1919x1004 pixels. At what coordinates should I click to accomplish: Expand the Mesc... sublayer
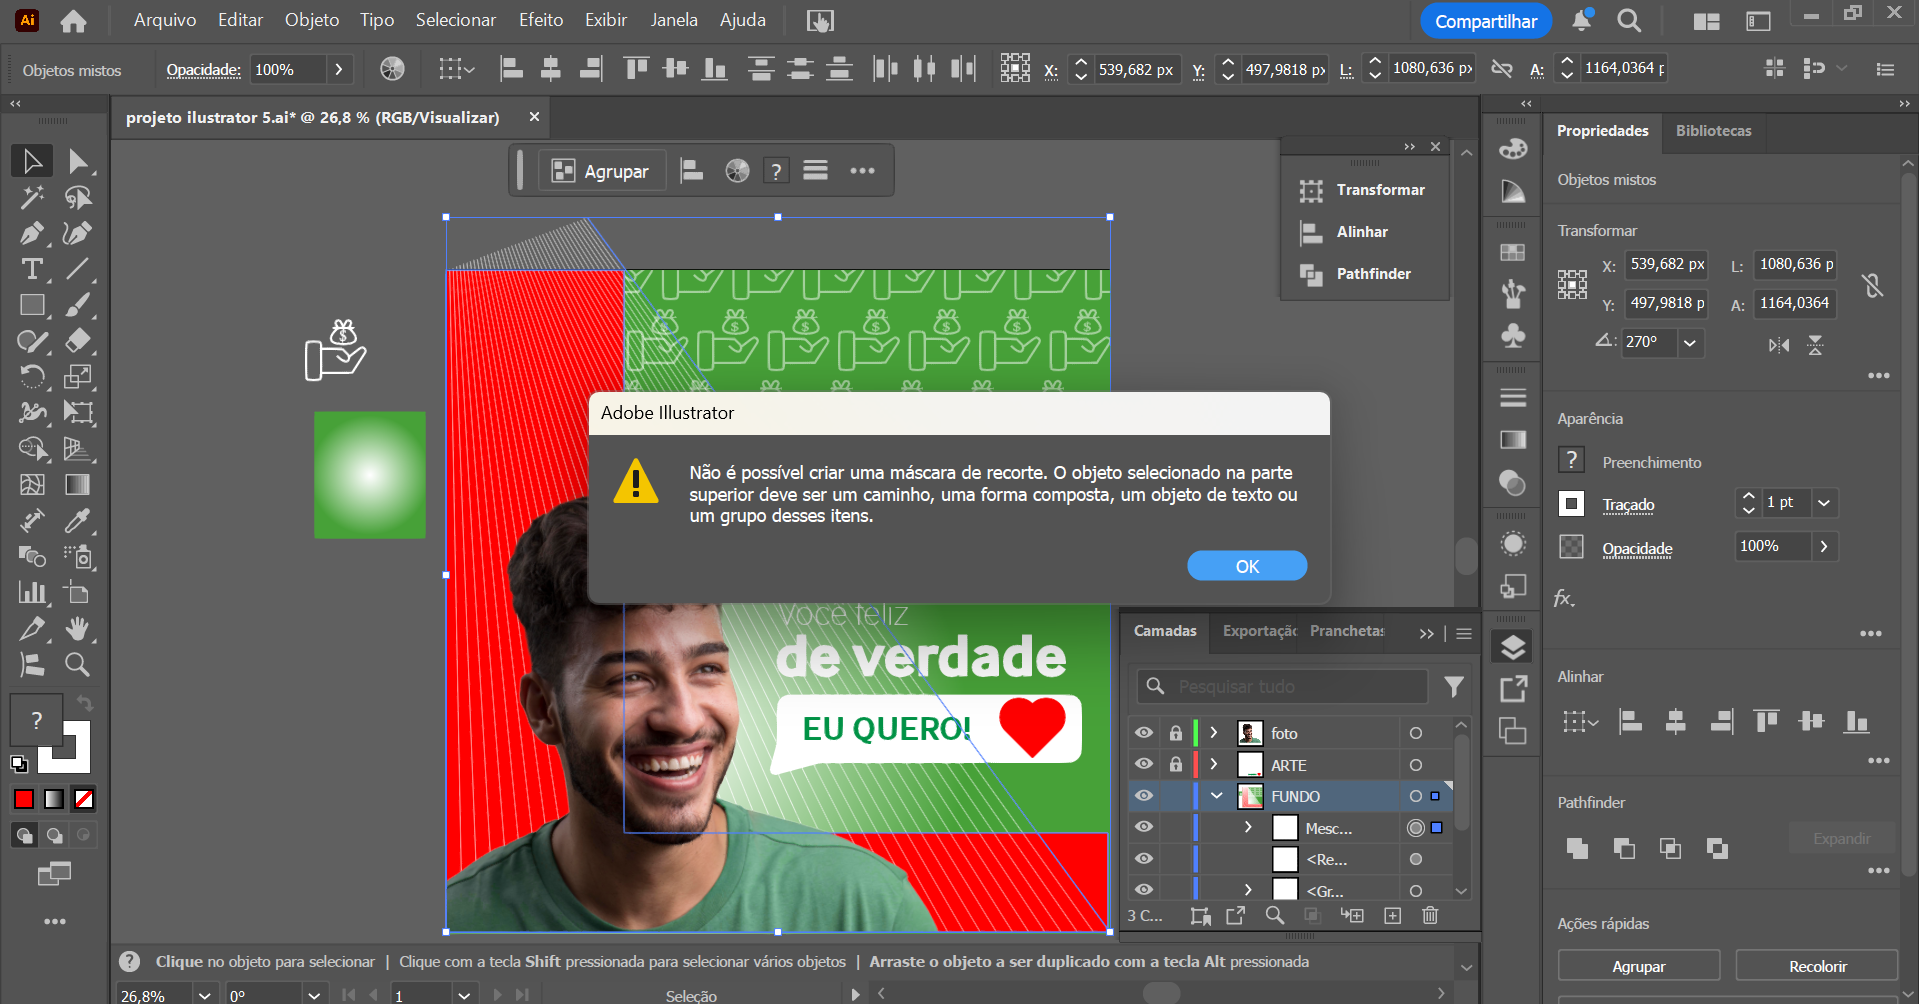1248,827
